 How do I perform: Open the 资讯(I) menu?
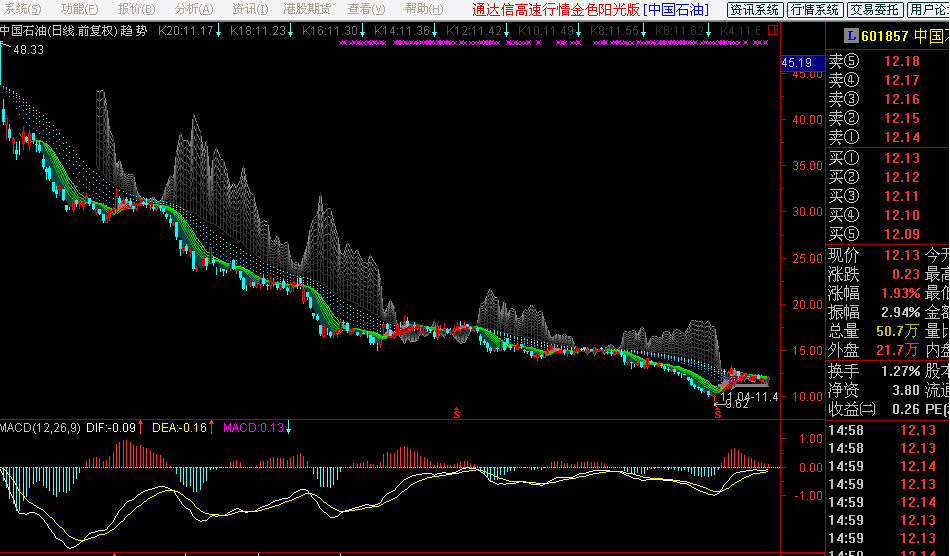click(x=250, y=9)
